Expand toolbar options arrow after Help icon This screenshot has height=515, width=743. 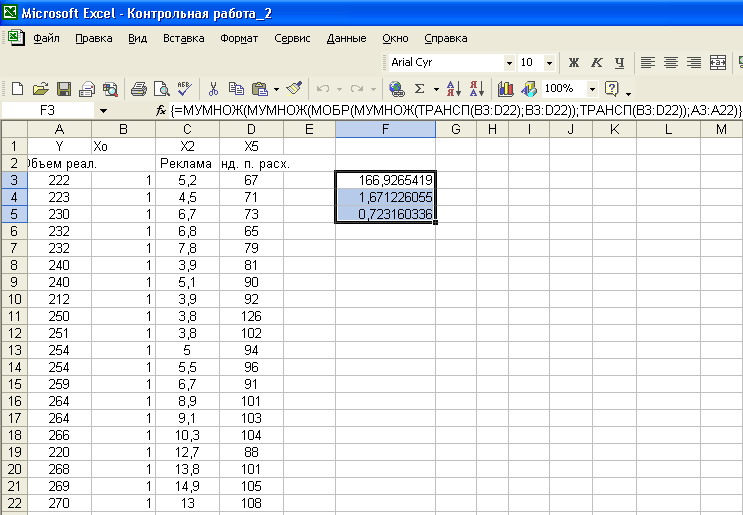628,93
